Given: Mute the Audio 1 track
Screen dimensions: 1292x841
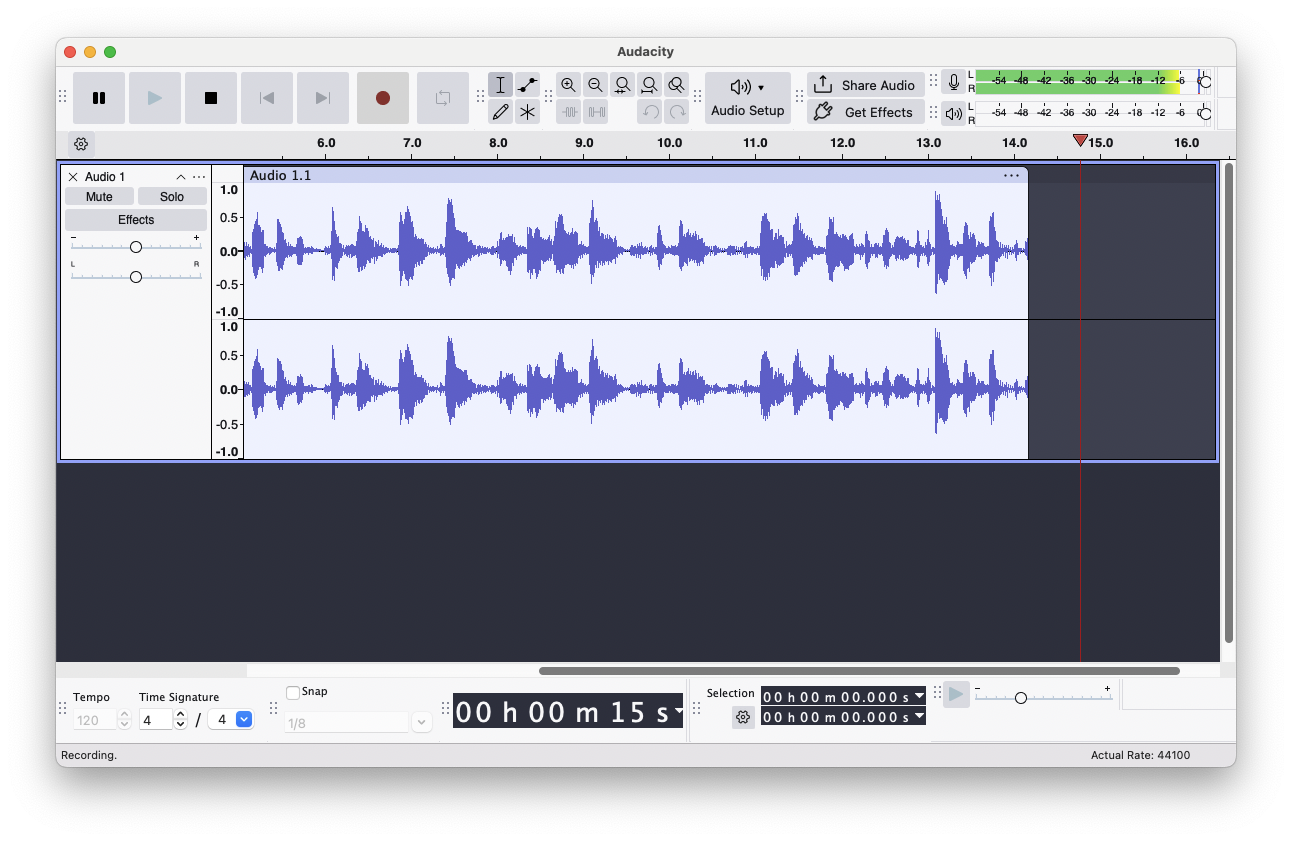Looking at the screenshot, I should pos(98,196).
